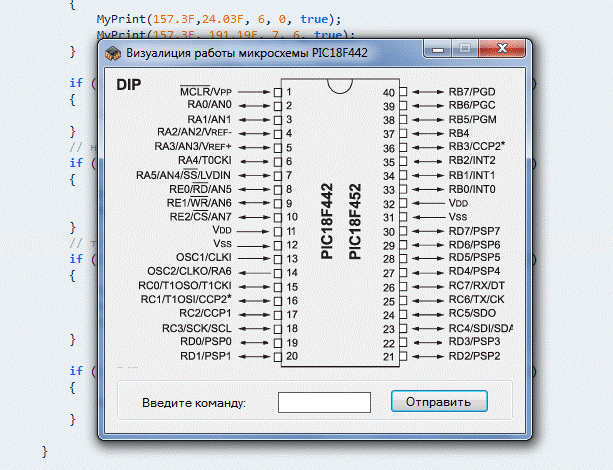The height and width of the screenshot is (470, 613).
Task: Click the RC3/SCK/SCL pin label
Action: coord(197,328)
